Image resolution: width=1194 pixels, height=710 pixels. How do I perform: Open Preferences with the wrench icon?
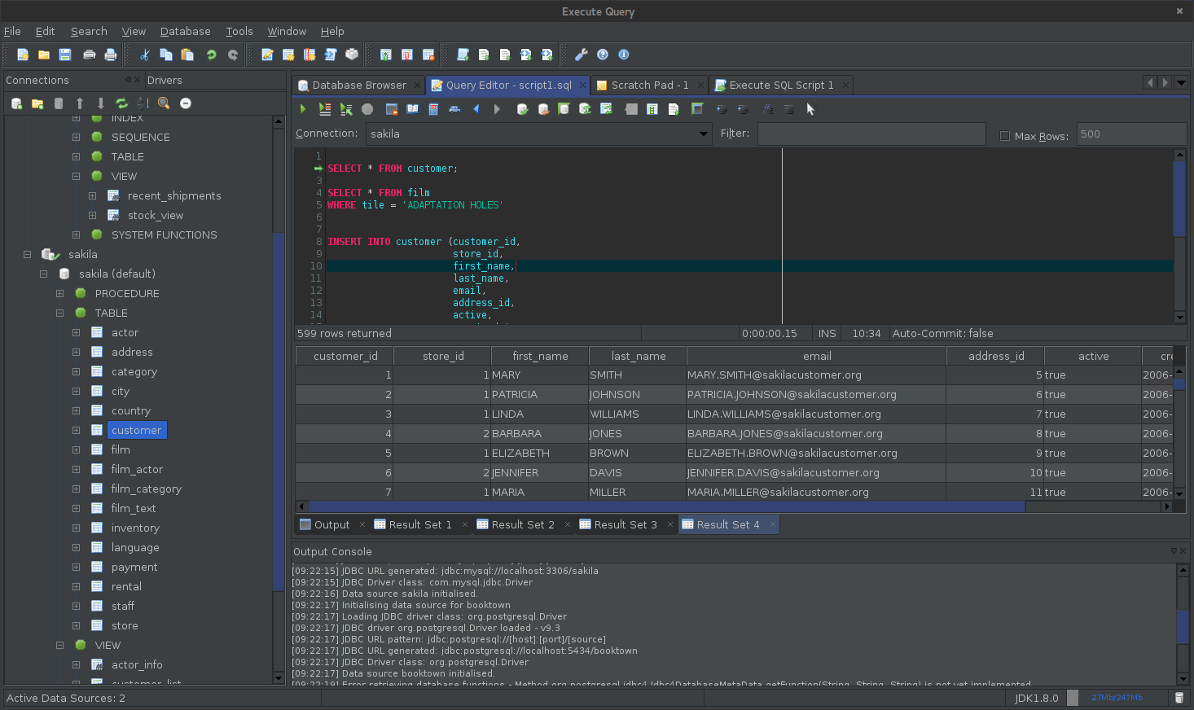(x=581, y=55)
